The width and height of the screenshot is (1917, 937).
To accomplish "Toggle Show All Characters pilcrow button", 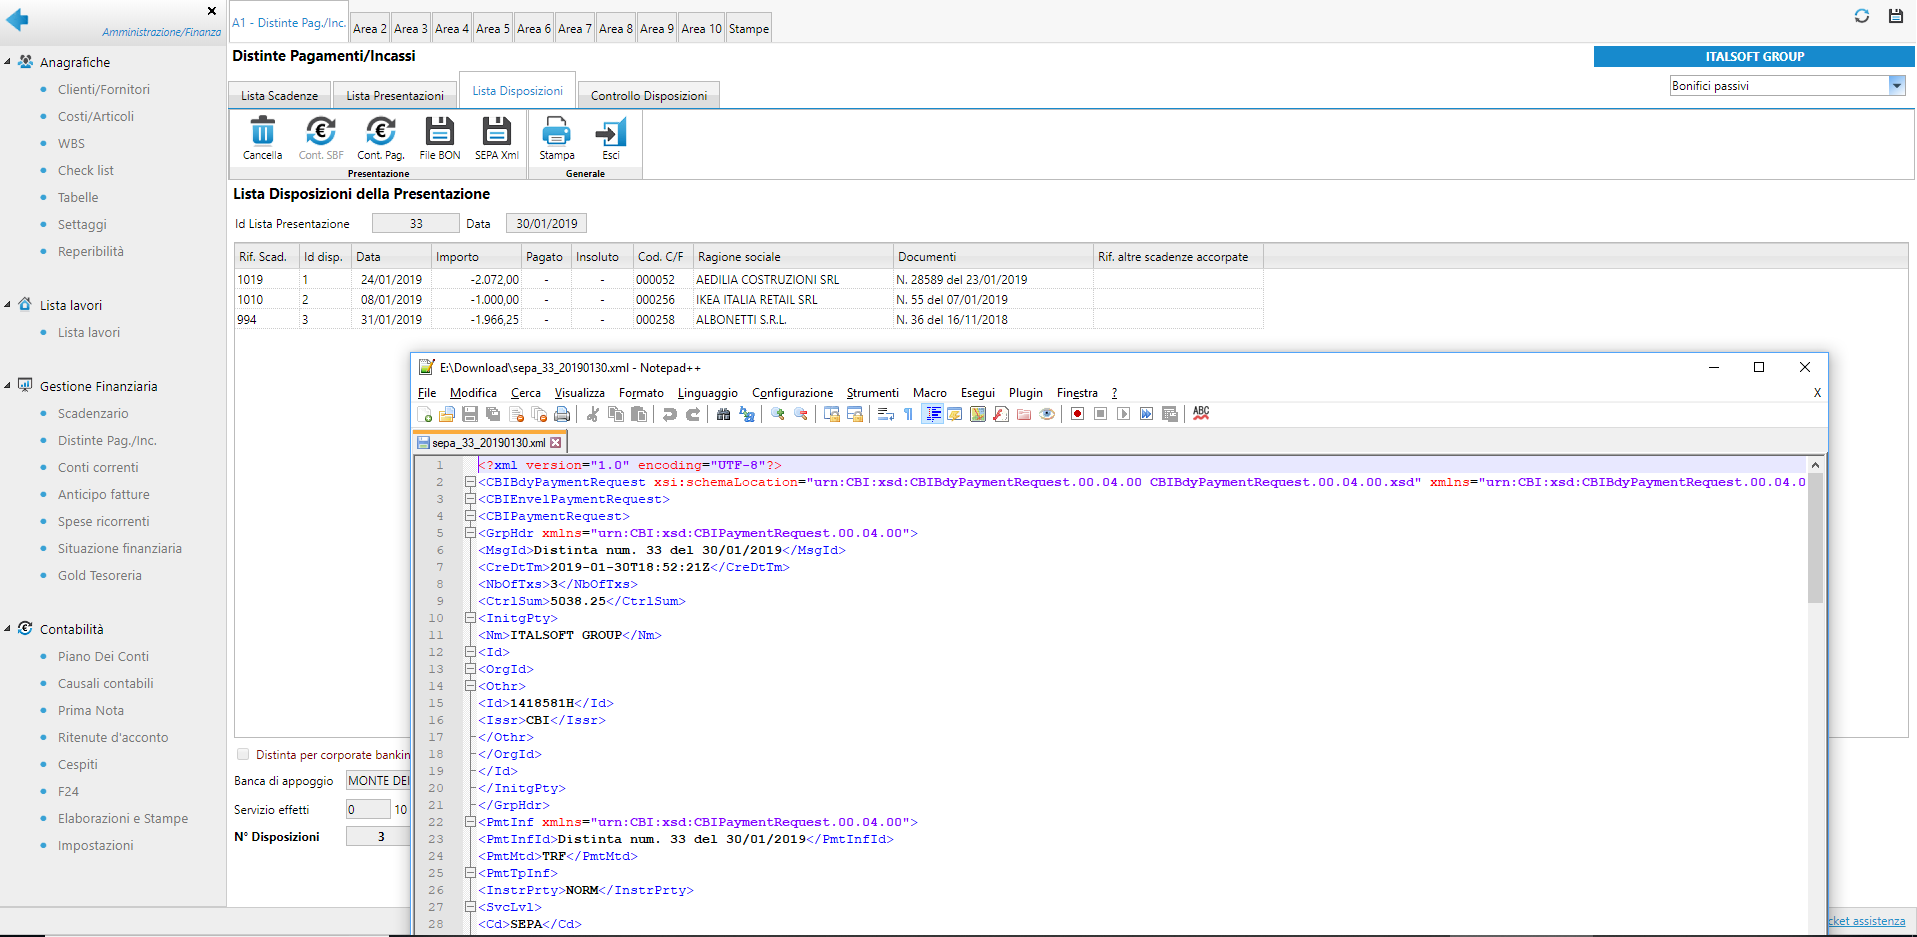I will [x=908, y=414].
